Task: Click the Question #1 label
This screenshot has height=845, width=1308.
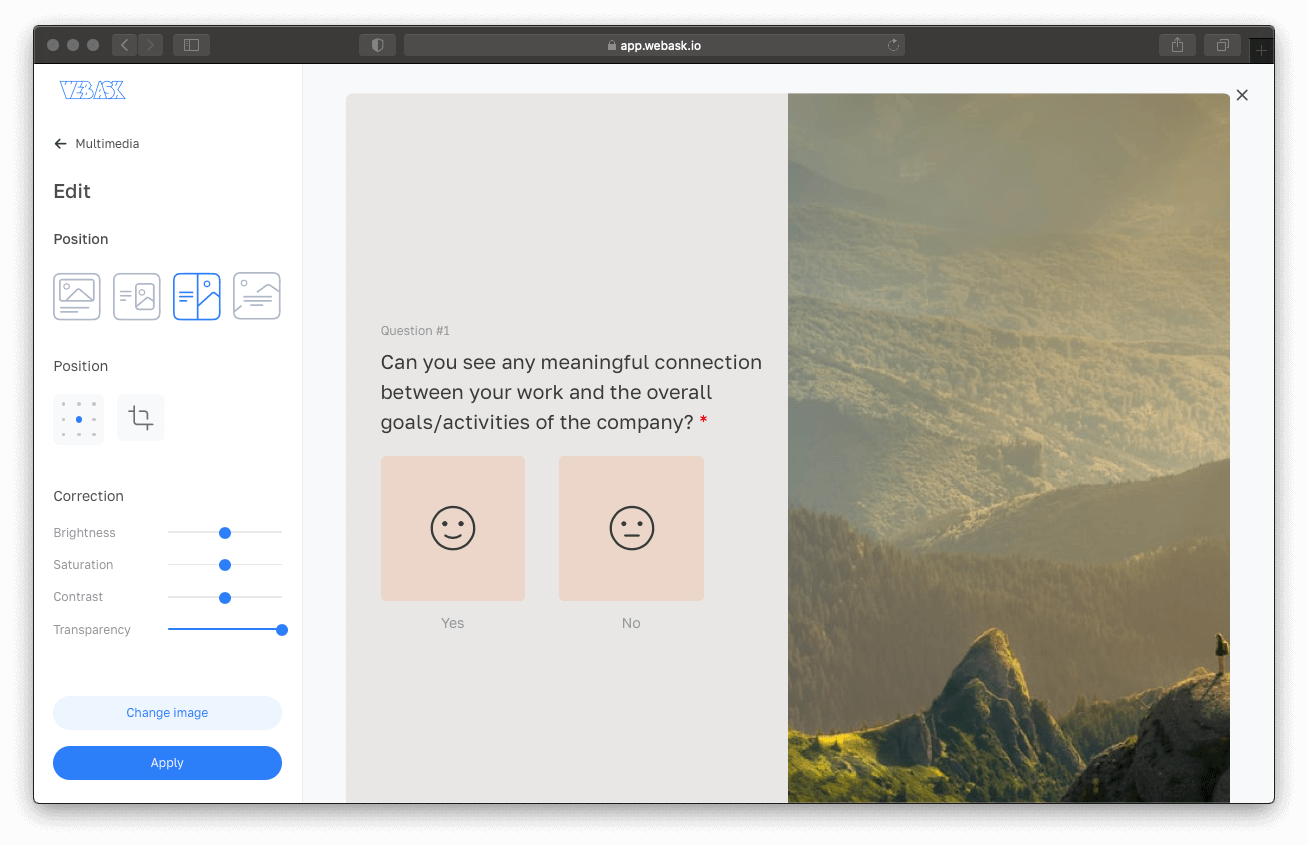Action: pyautogui.click(x=415, y=331)
